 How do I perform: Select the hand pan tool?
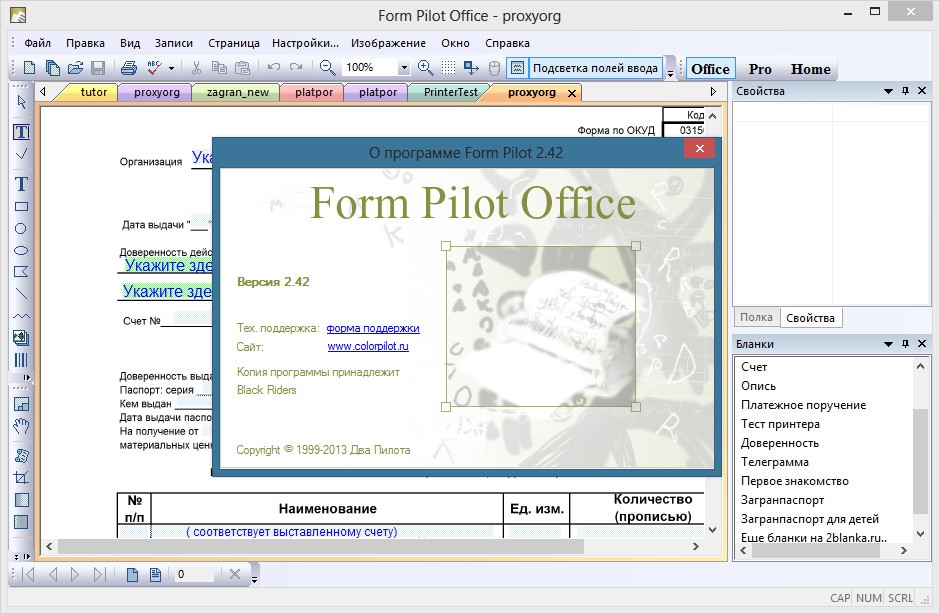(22, 427)
